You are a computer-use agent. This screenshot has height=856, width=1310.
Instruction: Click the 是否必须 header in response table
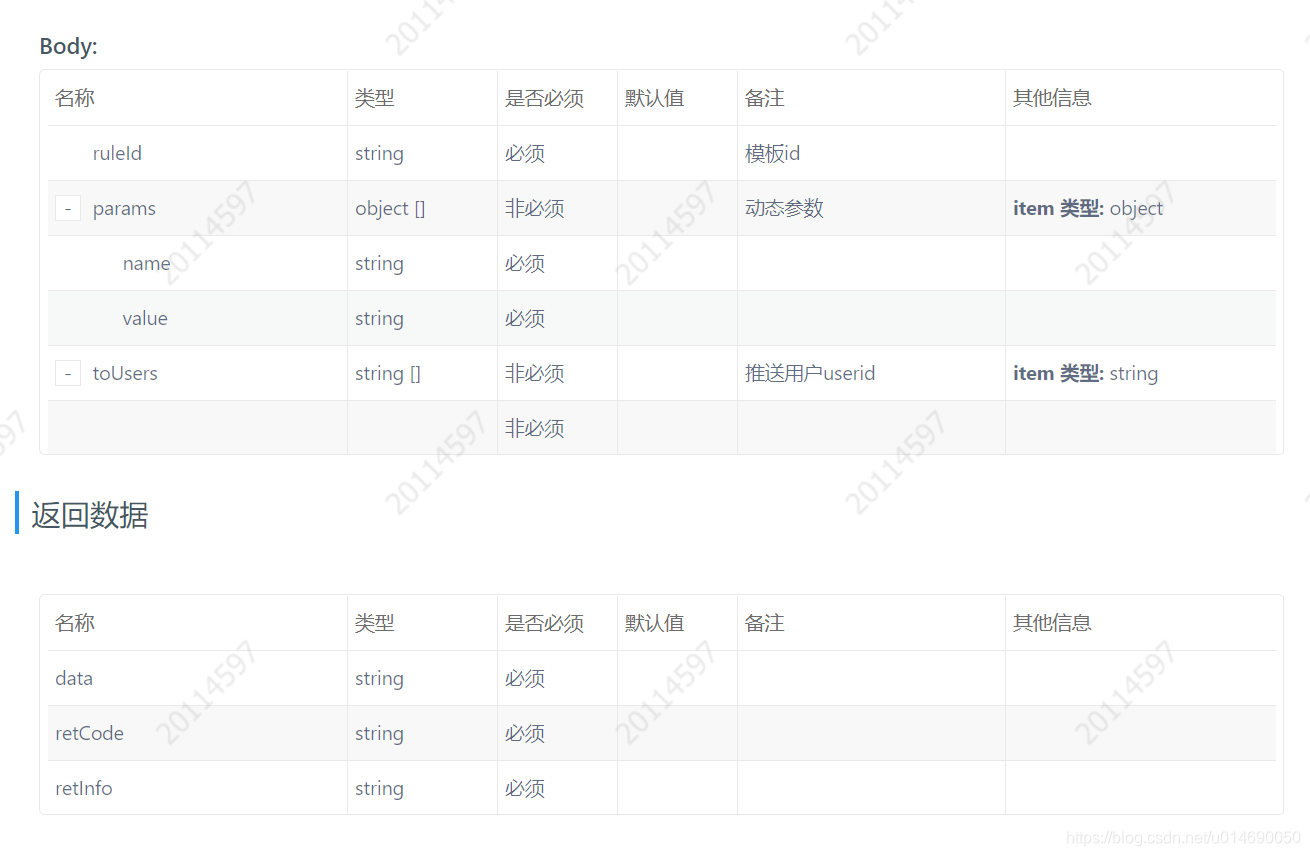(544, 623)
